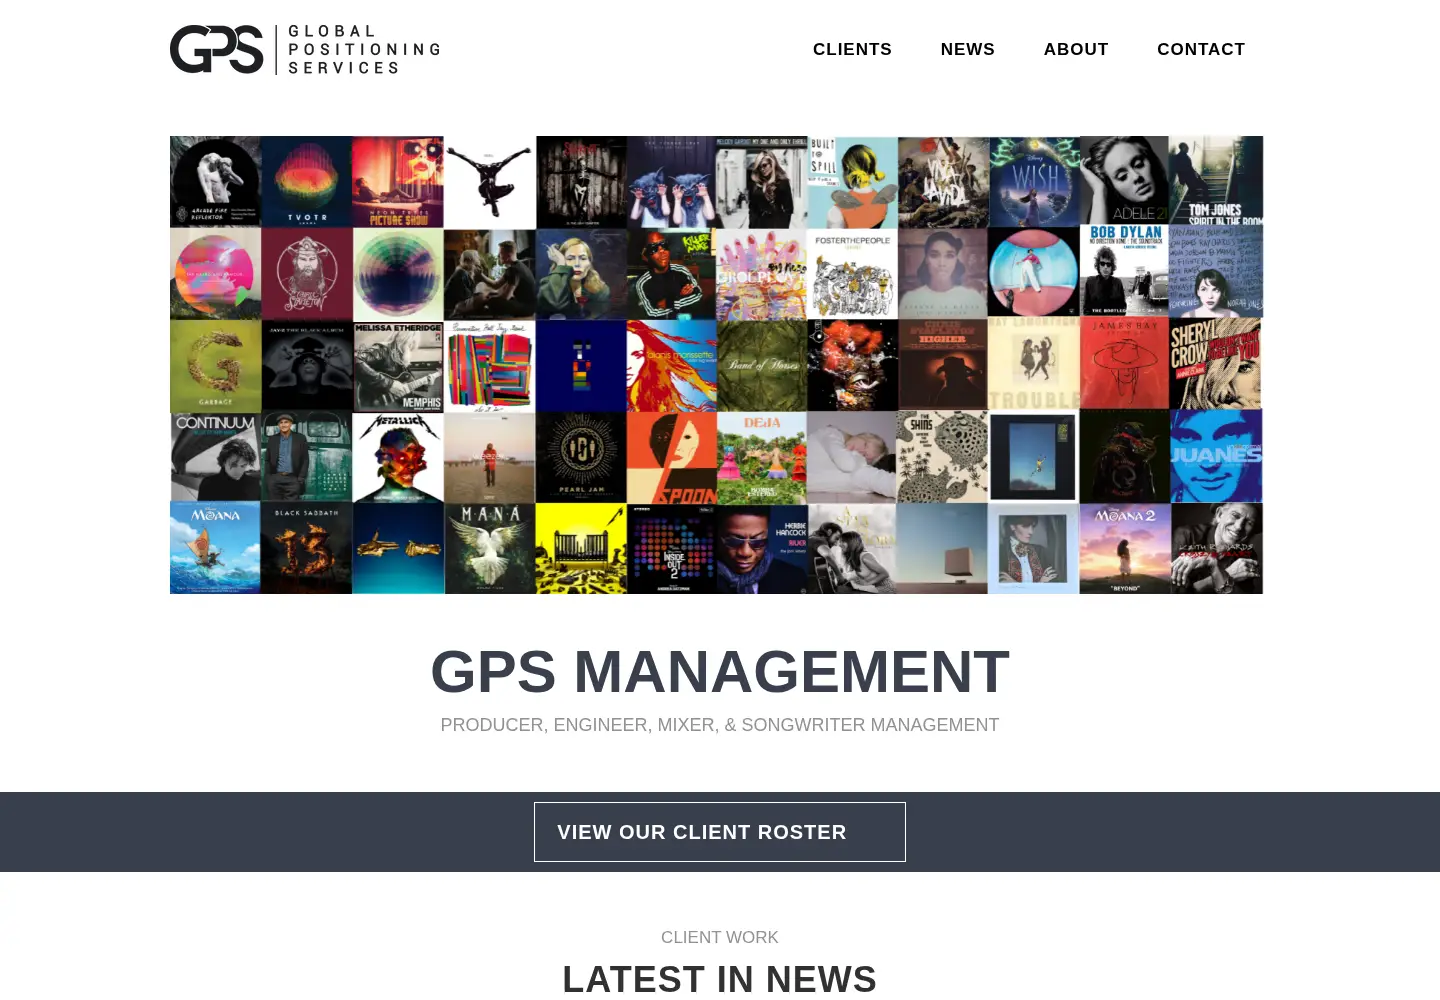Click the Higher album cover

943,365
